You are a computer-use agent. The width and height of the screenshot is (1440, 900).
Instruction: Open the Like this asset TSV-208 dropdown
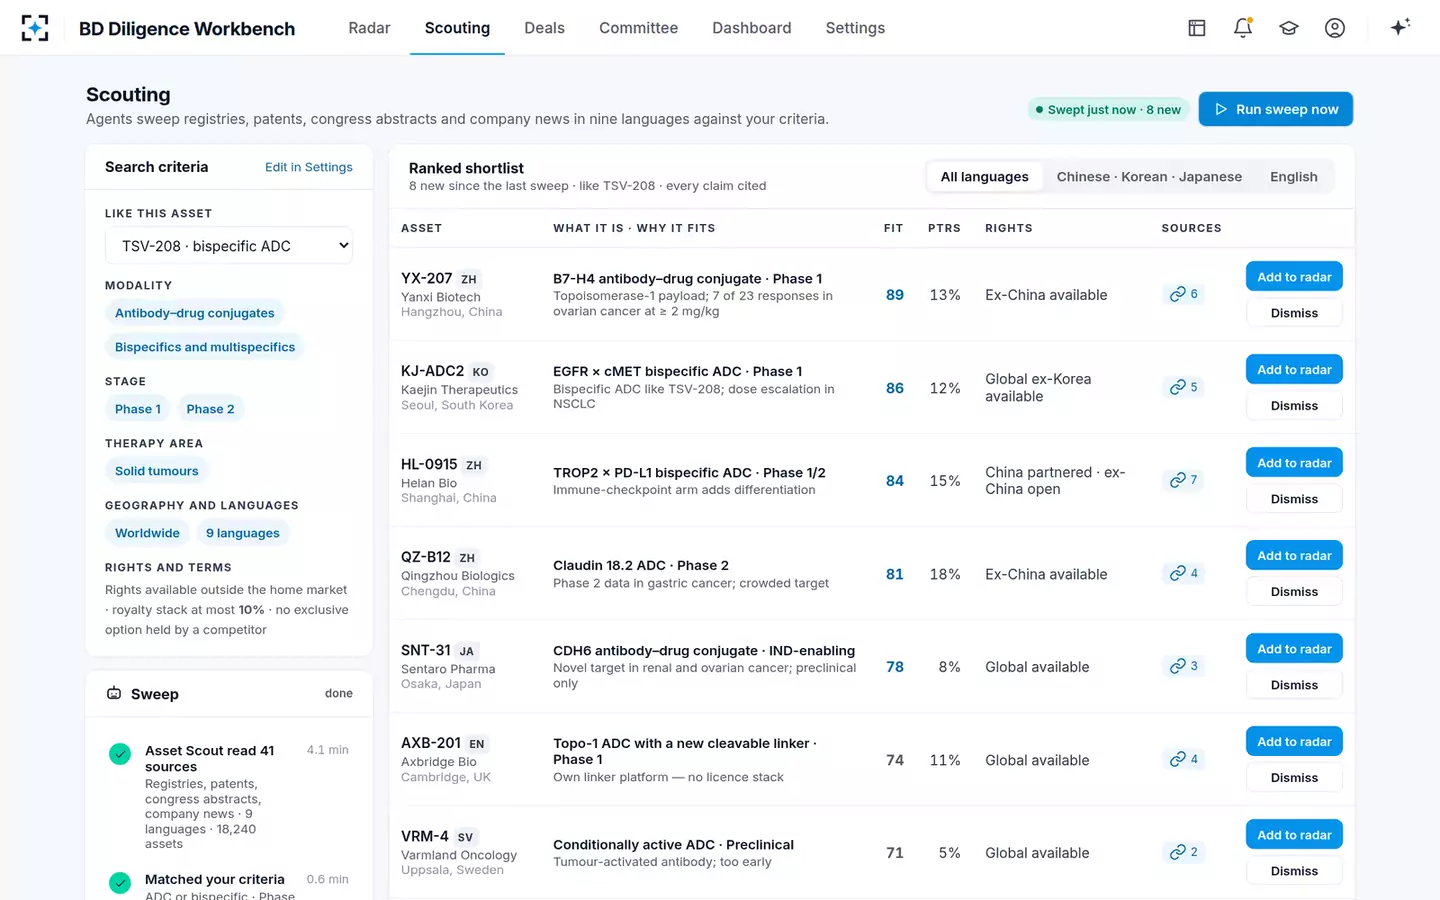(229, 245)
